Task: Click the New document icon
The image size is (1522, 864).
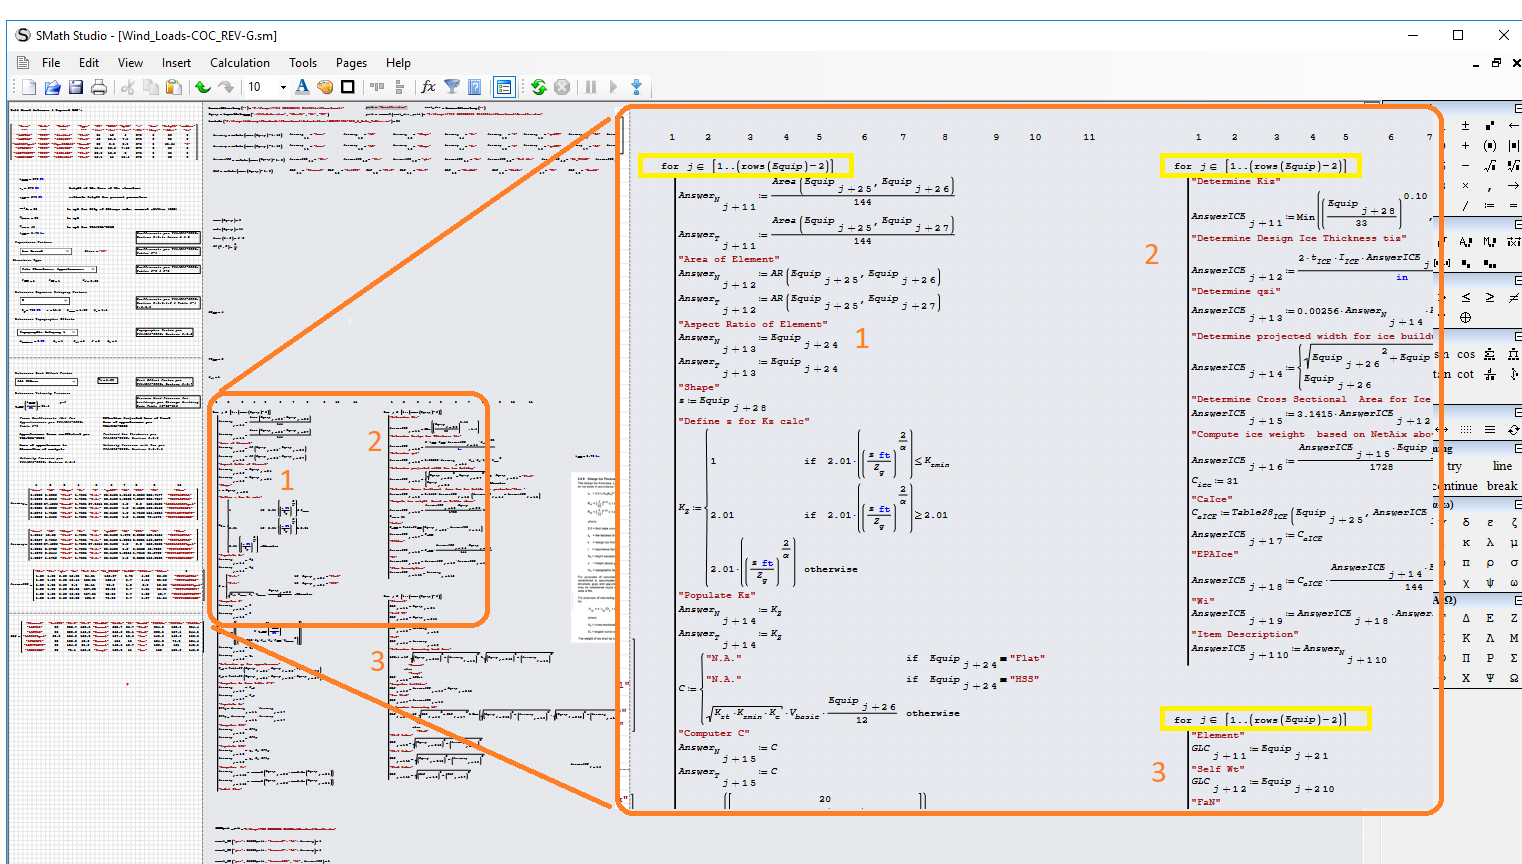Action: (29, 87)
